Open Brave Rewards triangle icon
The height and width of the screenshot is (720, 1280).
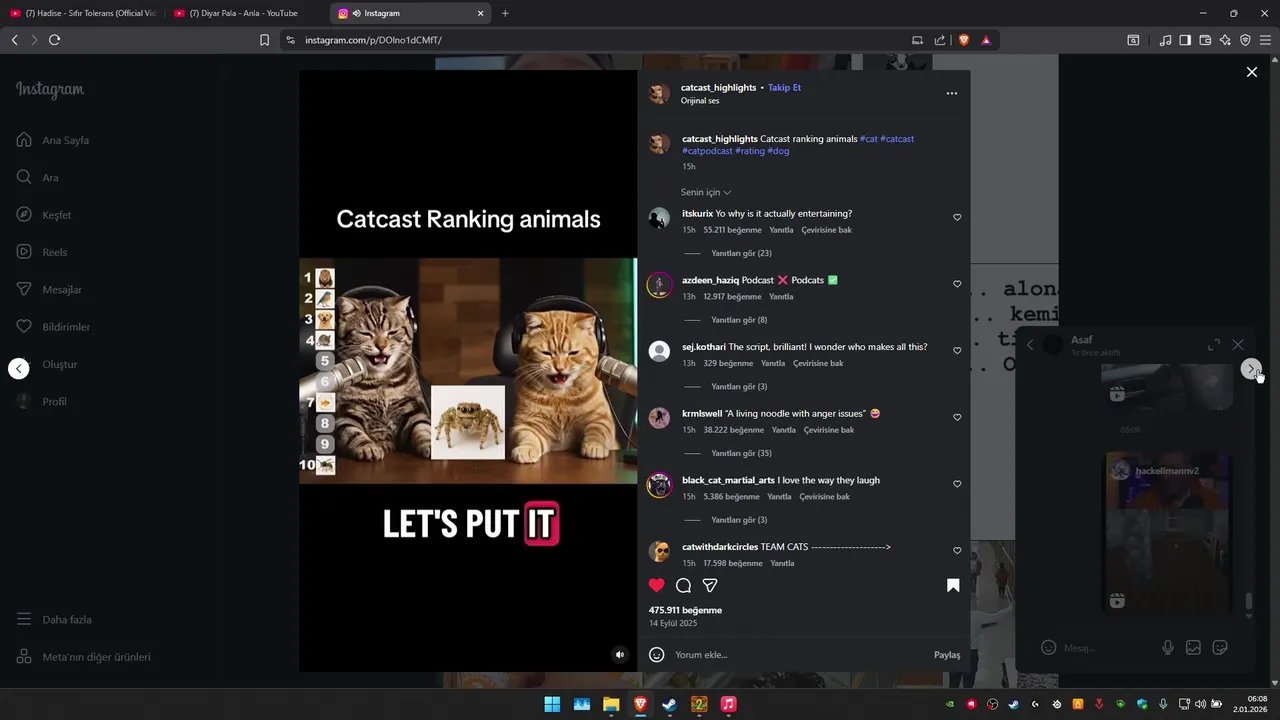tap(986, 40)
